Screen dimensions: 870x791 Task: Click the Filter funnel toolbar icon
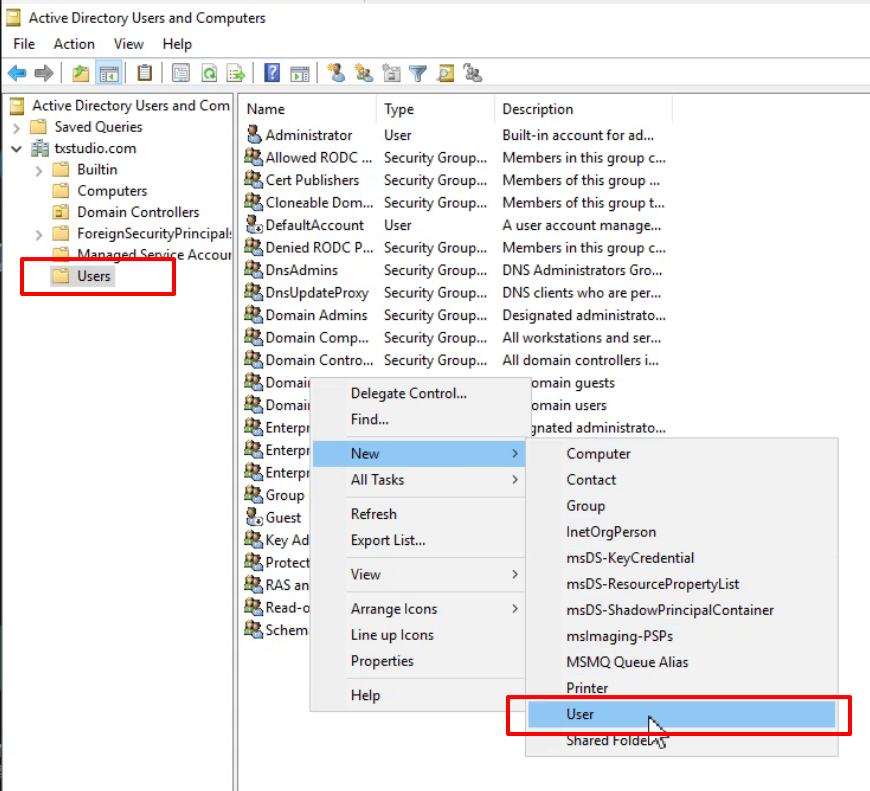coord(418,73)
